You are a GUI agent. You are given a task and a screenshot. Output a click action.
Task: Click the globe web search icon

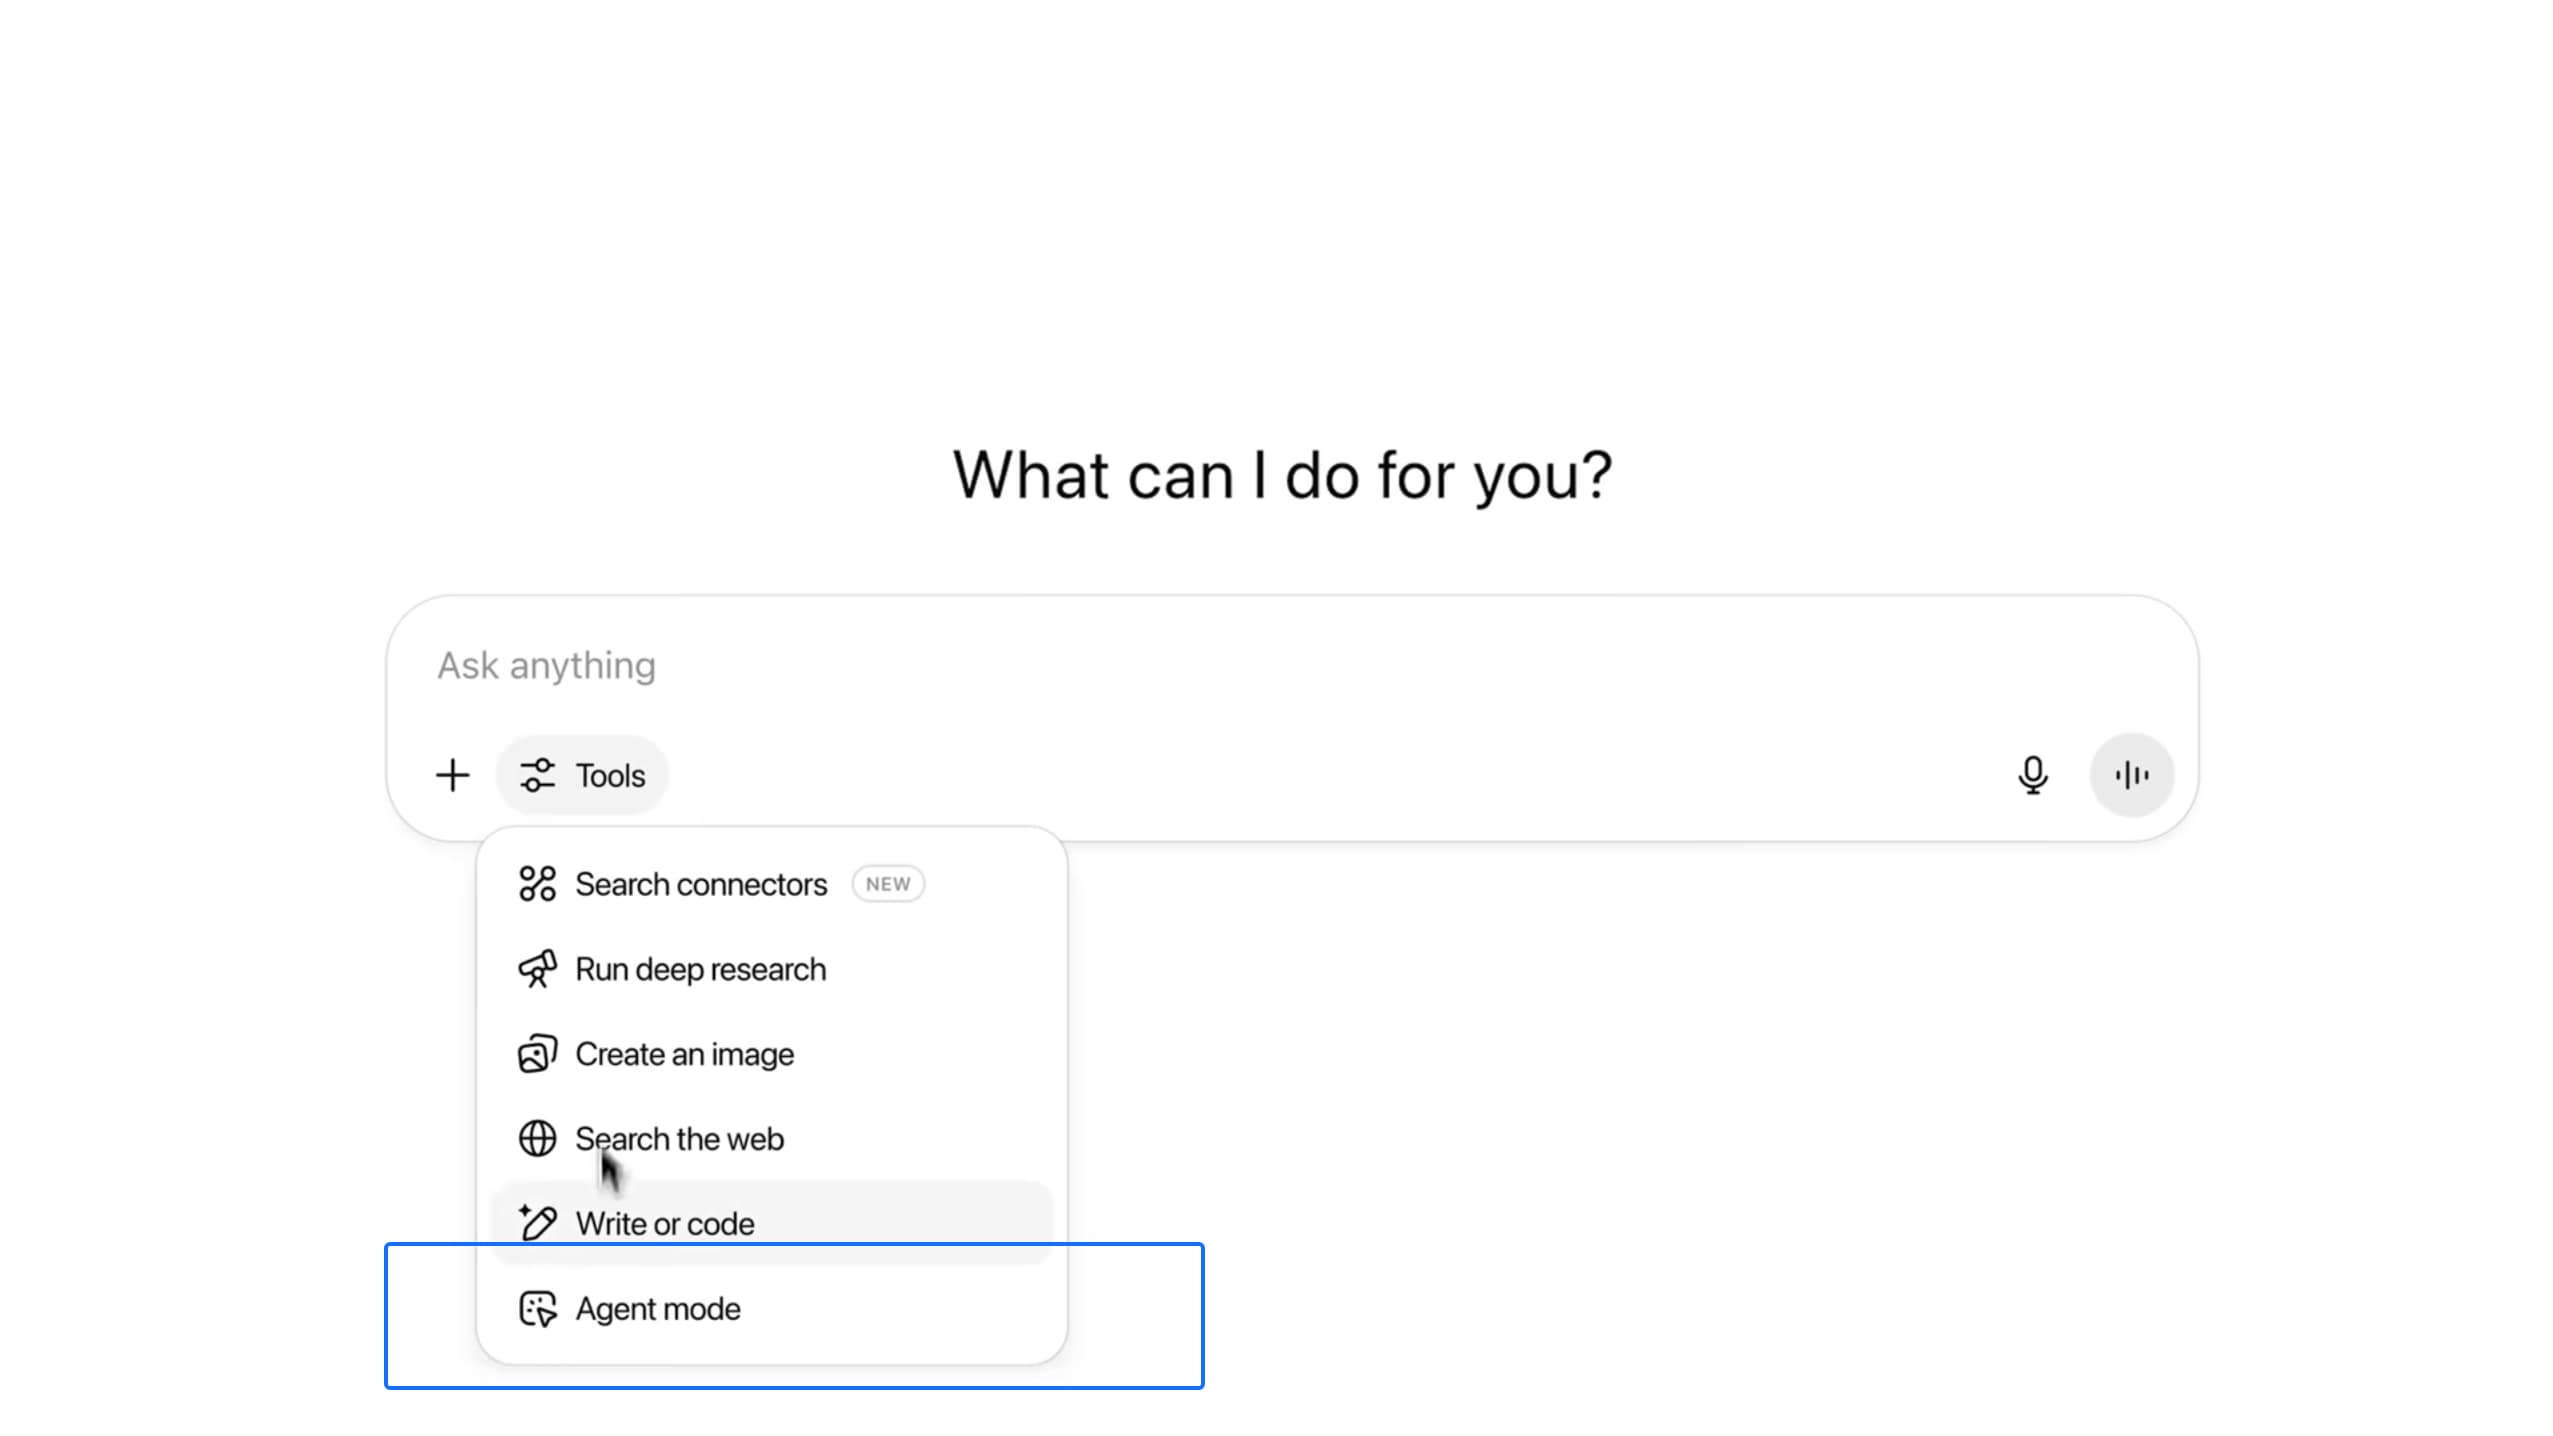coord(537,1139)
